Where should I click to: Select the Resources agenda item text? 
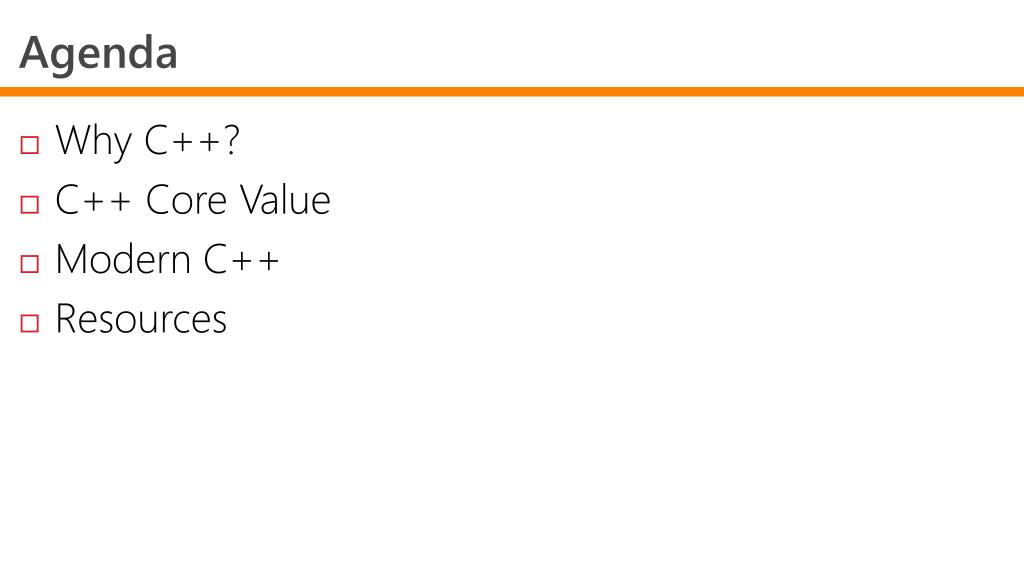(x=141, y=319)
